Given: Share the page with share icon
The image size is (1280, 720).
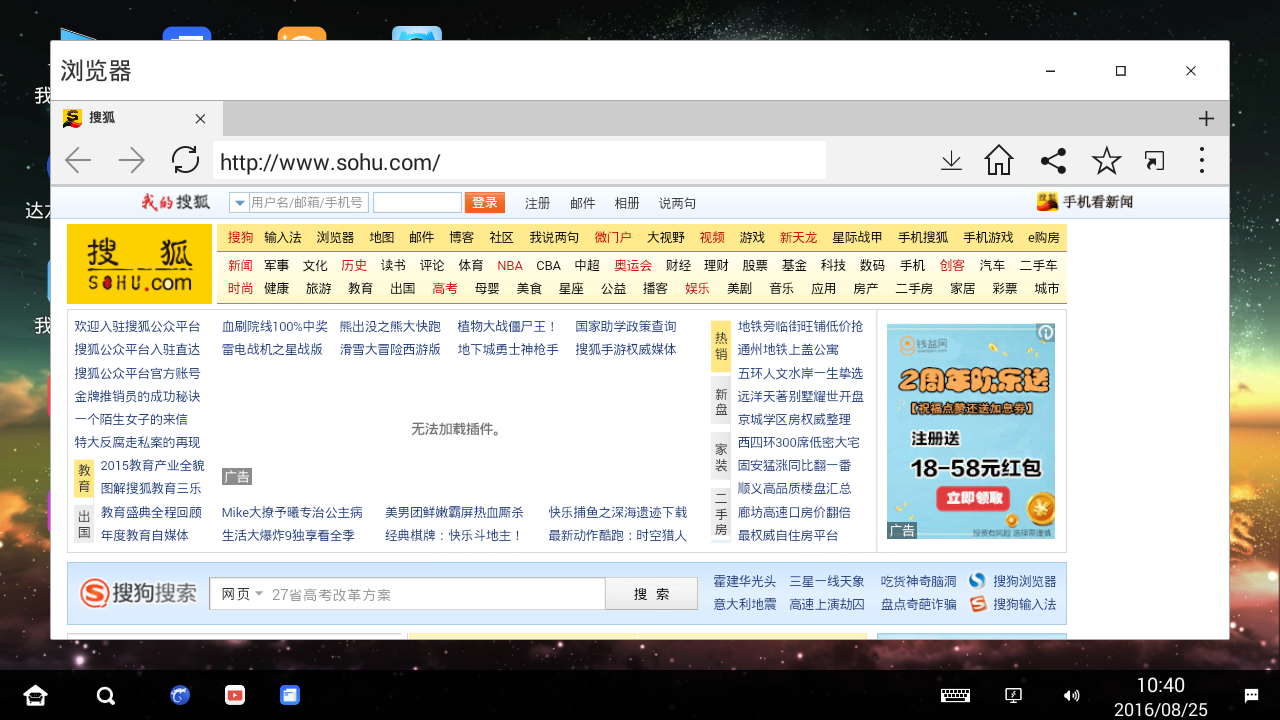Looking at the screenshot, I should [x=1053, y=160].
